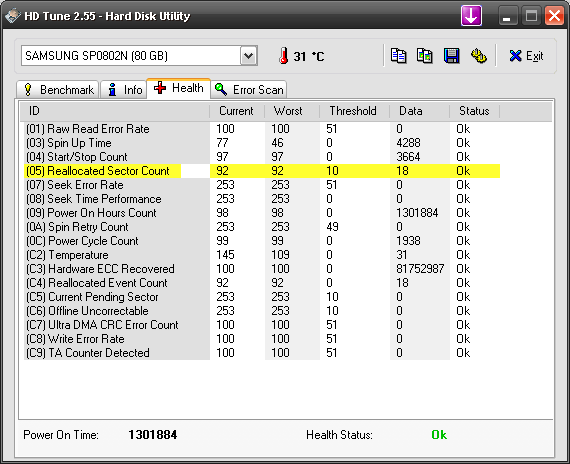
Task: Click threshold value 49 for Spin Retry Count
Action: (x=332, y=227)
